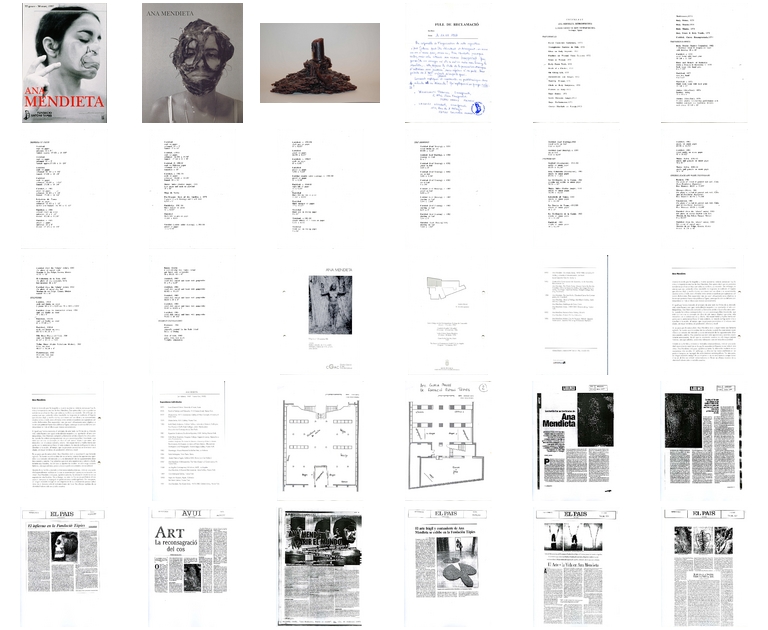Open El País clipping El arte frágil y contundente
Viewport: 768px width, 630px height.
pyautogui.click(x=448, y=567)
